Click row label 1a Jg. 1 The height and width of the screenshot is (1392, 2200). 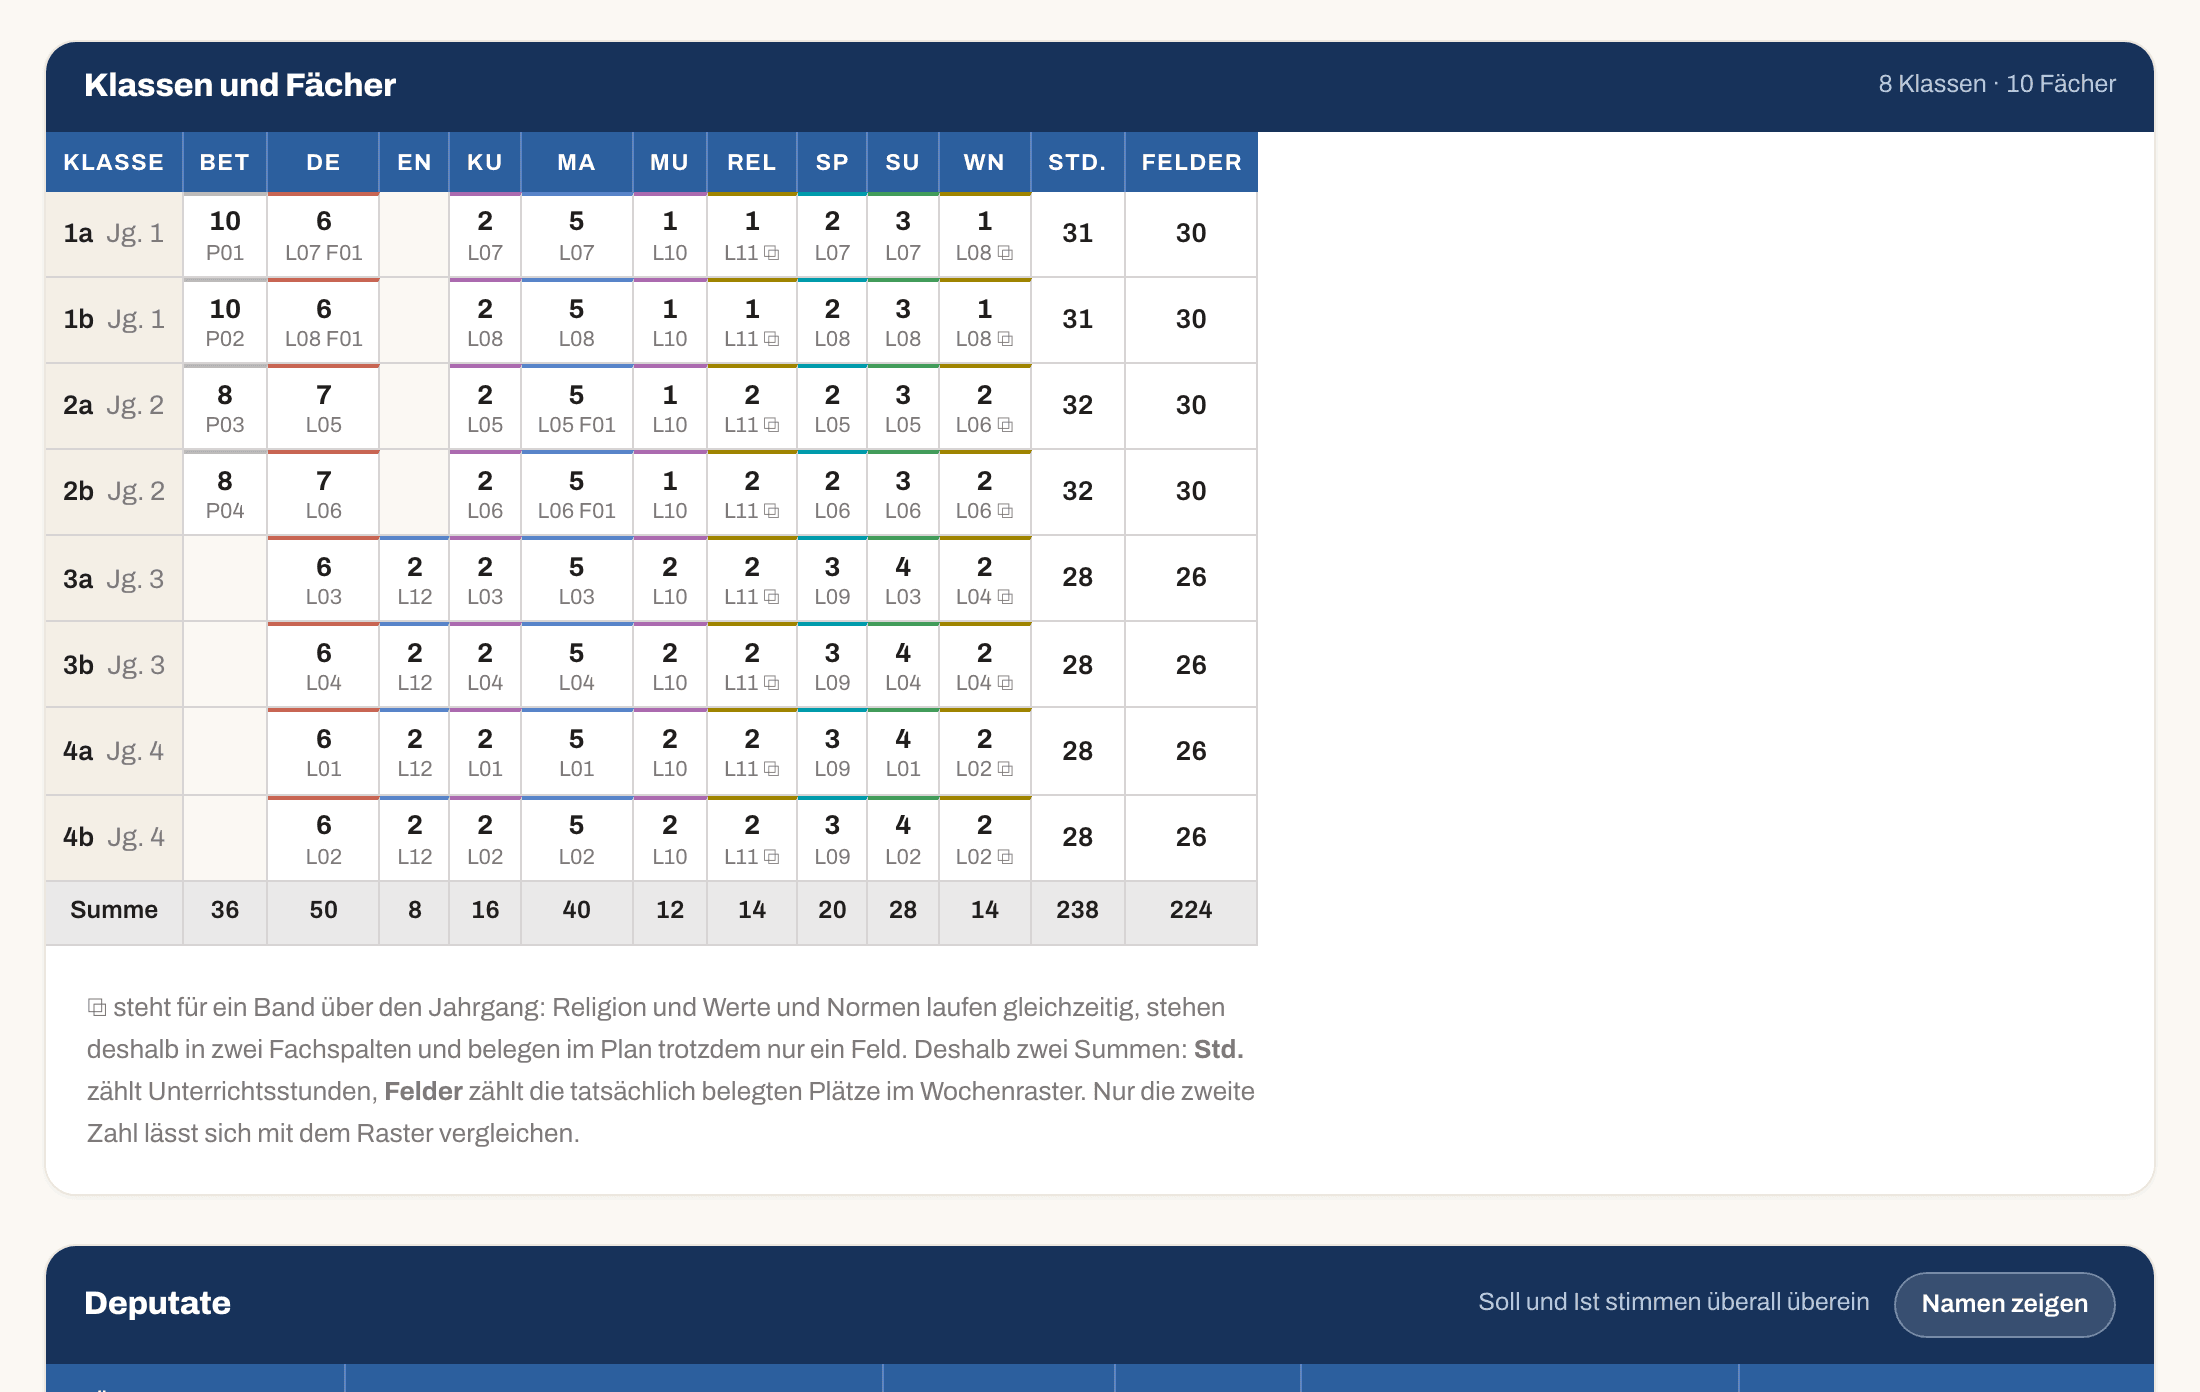click(114, 234)
